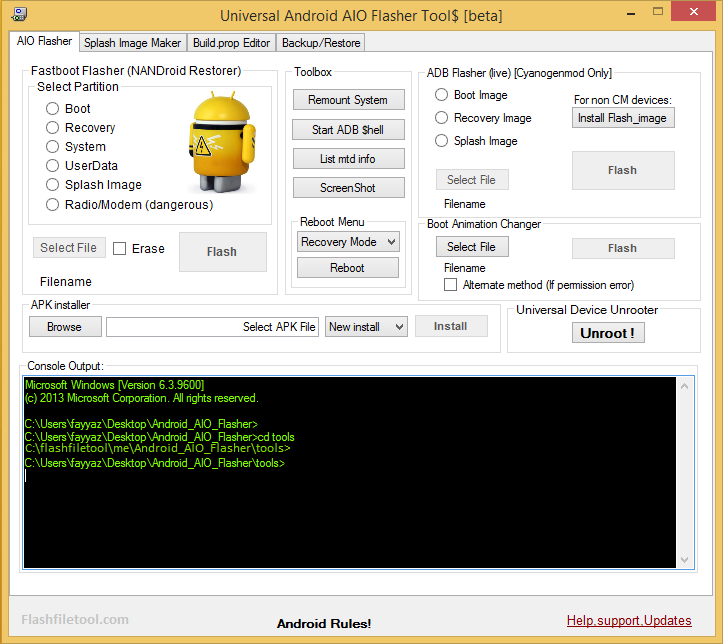The image size is (723, 644).
Task: Choose the UserData partition
Action: (53, 165)
